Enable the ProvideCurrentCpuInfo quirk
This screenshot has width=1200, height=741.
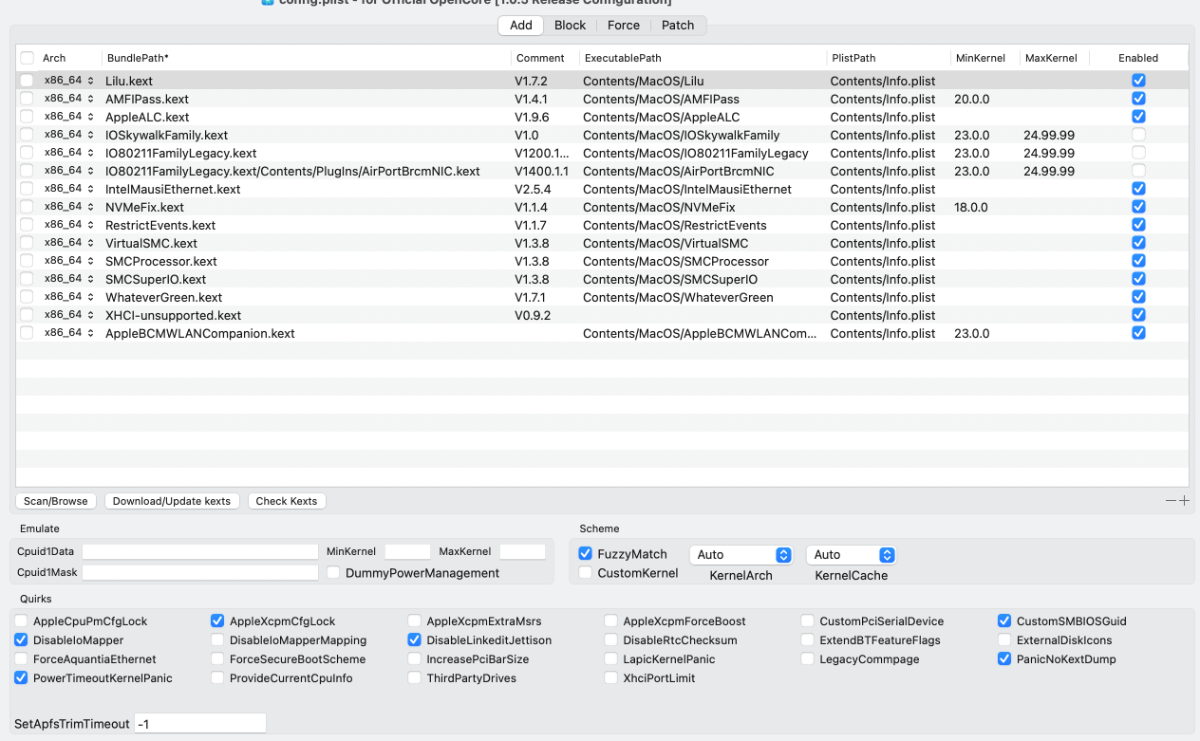pos(218,678)
